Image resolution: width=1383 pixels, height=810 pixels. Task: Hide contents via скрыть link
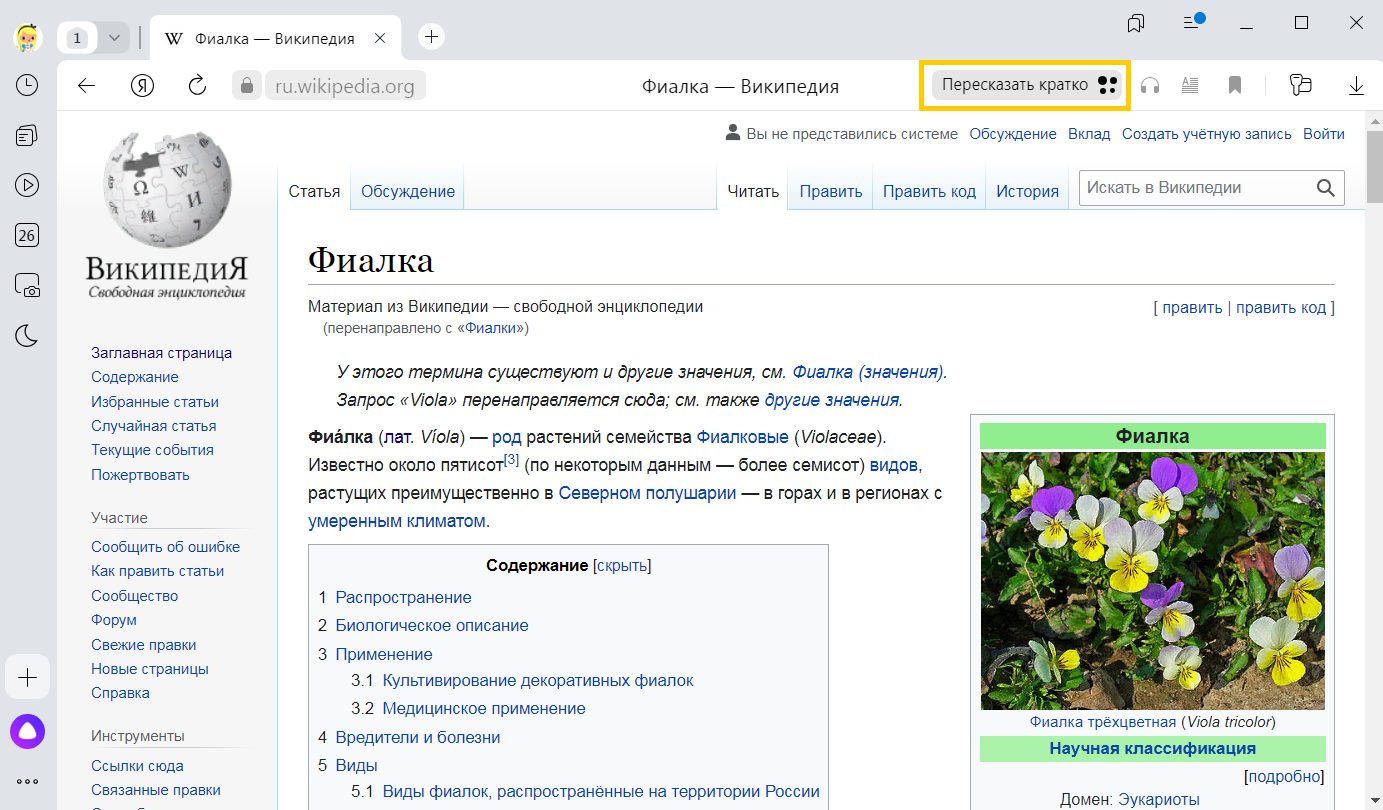pyautogui.click(x=622, y=566)
